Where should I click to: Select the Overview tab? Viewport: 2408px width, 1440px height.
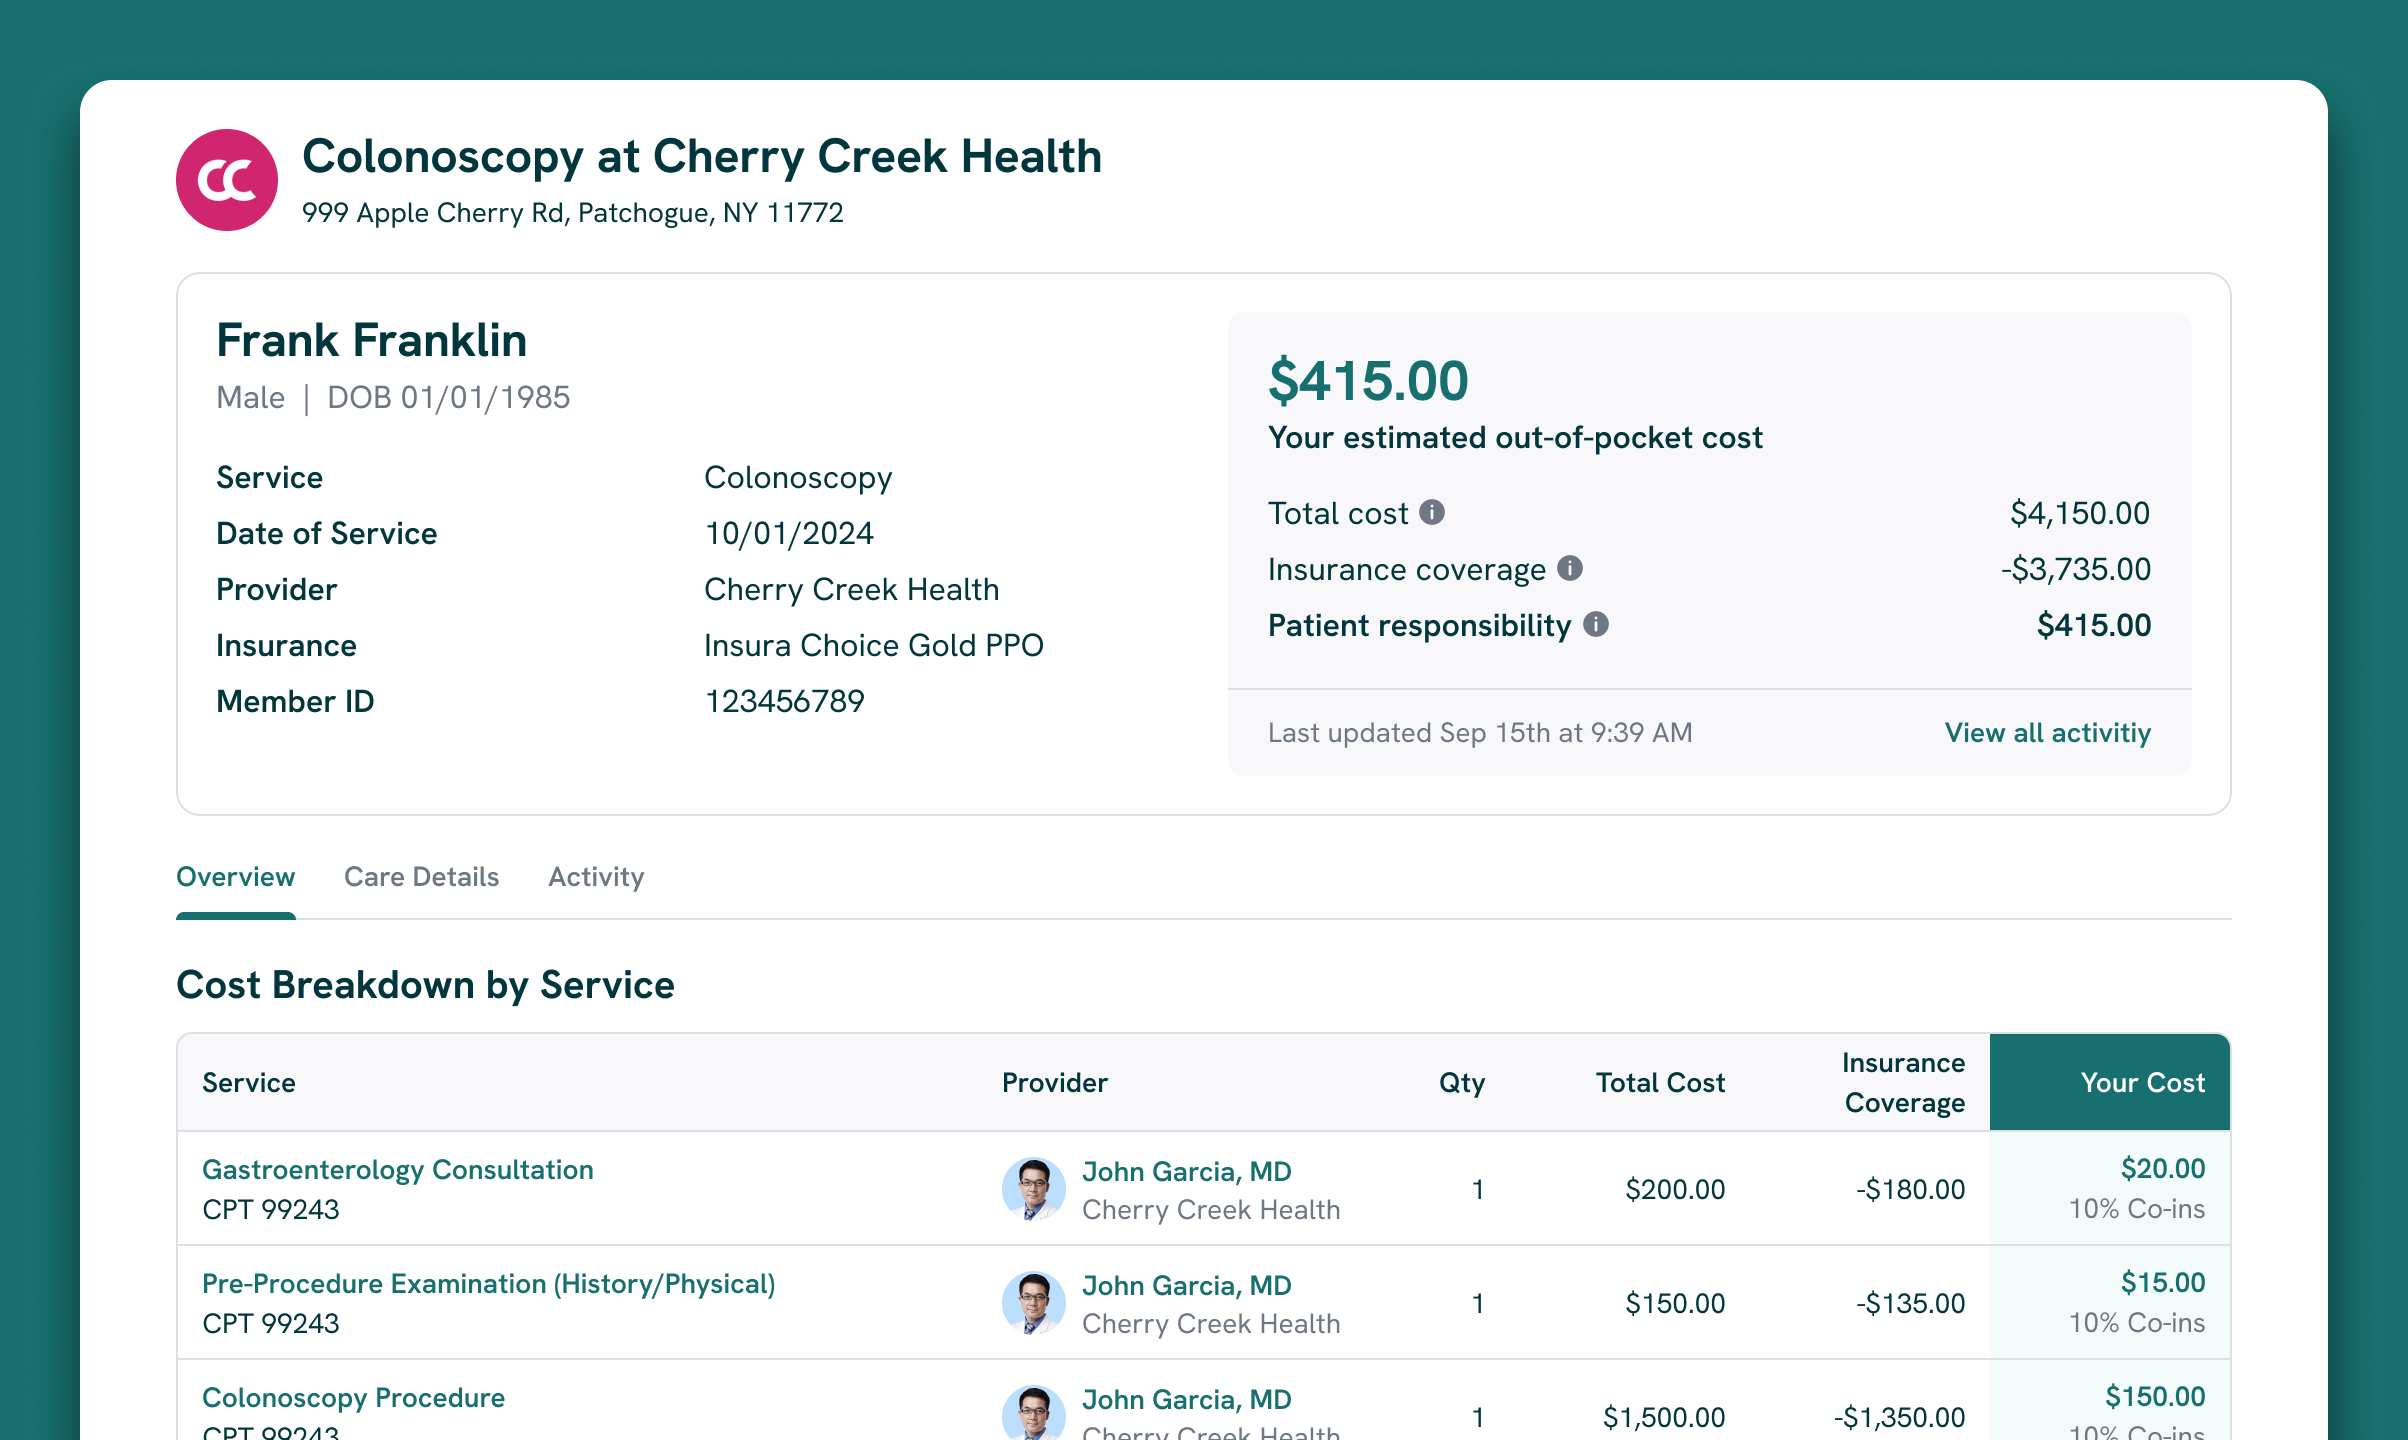(x=236, y=877)
